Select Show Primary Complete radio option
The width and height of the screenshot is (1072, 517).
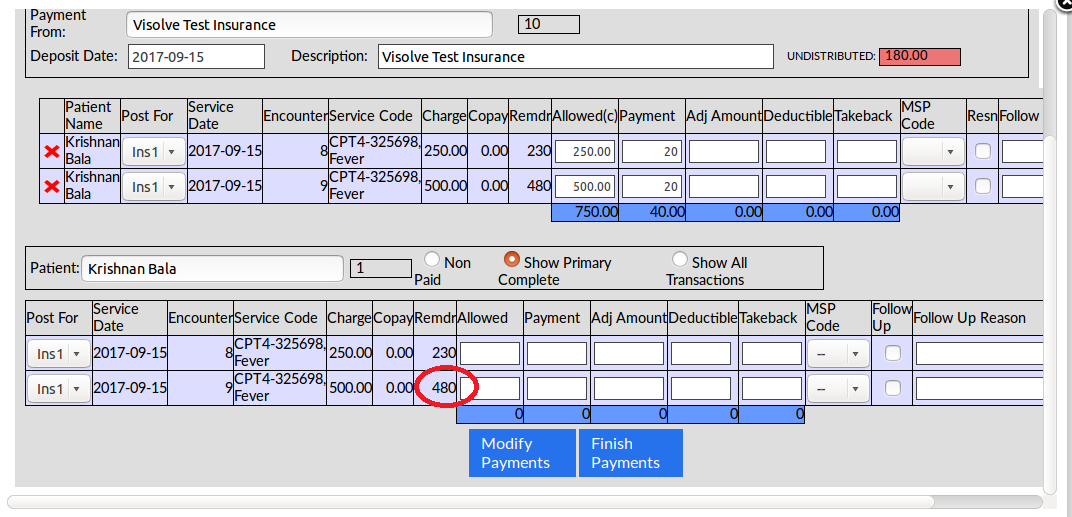point(511,259)
